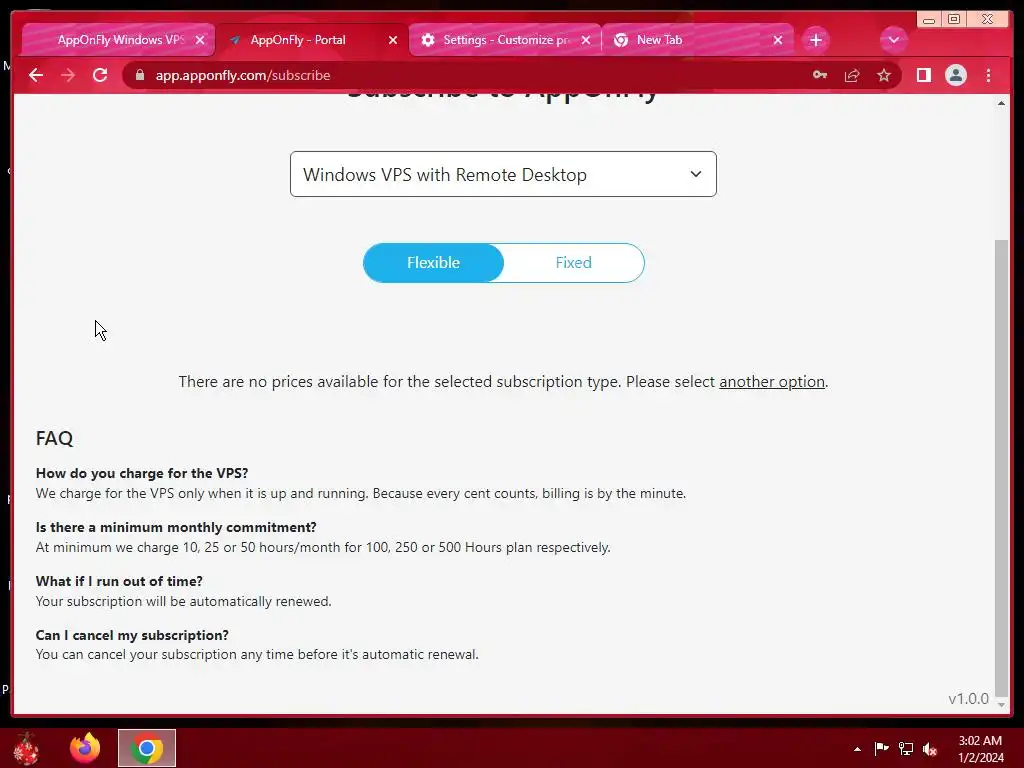The image size is (1024, 768).
Task: Click the FAQ heading
Action: [x=54, y=438]
